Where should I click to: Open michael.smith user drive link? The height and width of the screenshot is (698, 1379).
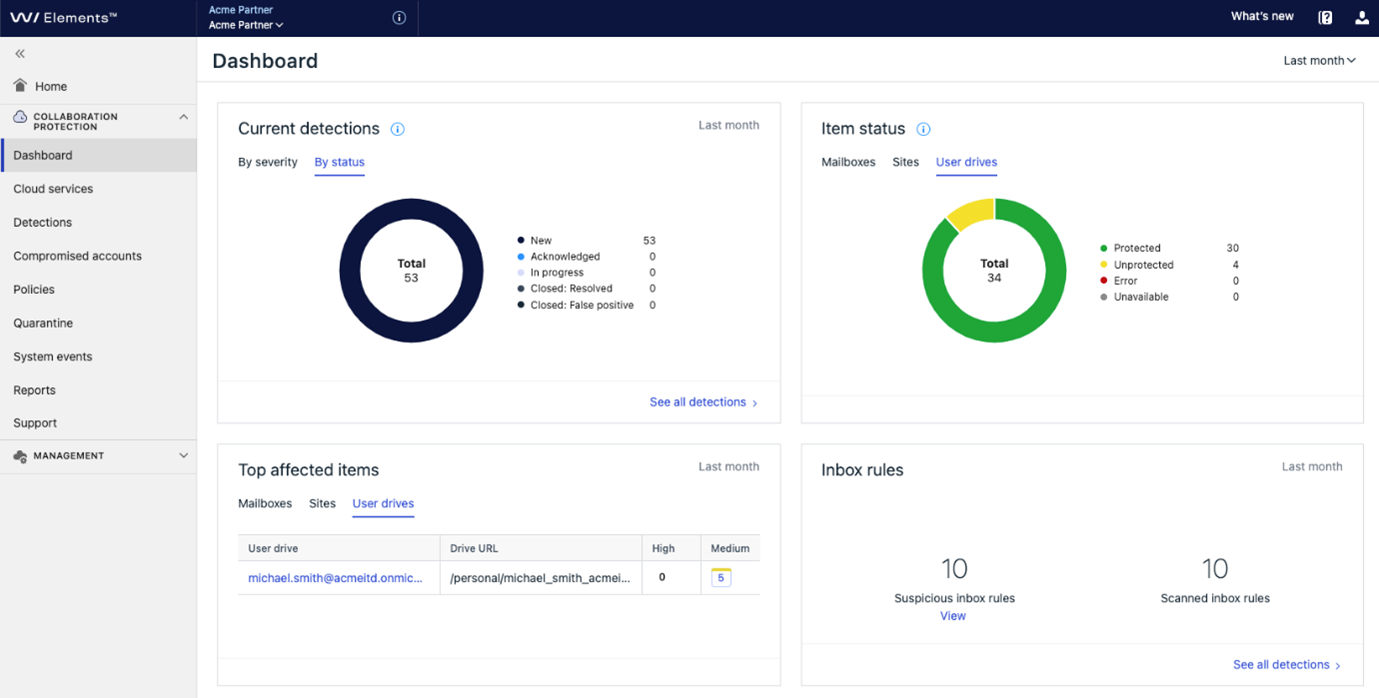[336, 578]
